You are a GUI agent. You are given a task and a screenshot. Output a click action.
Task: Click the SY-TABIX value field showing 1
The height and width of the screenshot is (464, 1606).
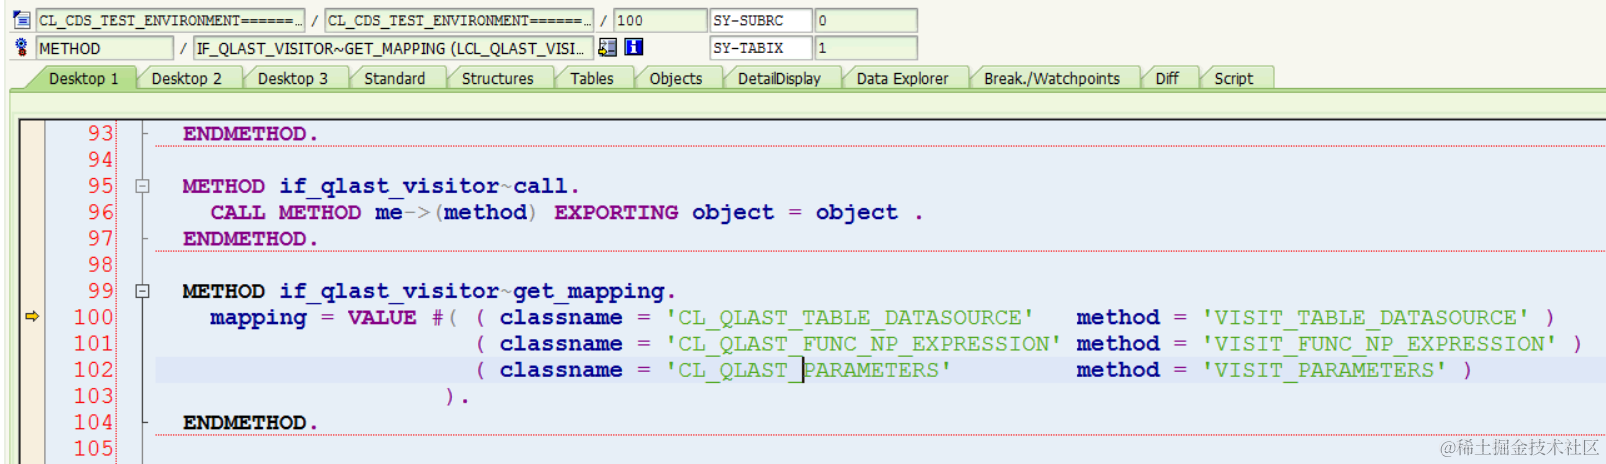866,48
